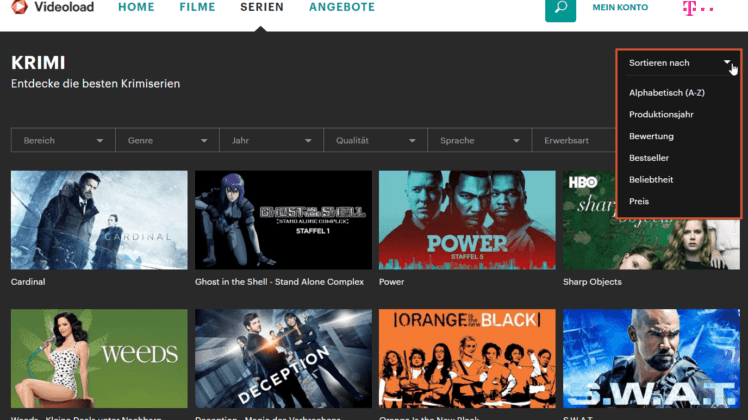Open the ANGEBOTE tab

(342, 7)
